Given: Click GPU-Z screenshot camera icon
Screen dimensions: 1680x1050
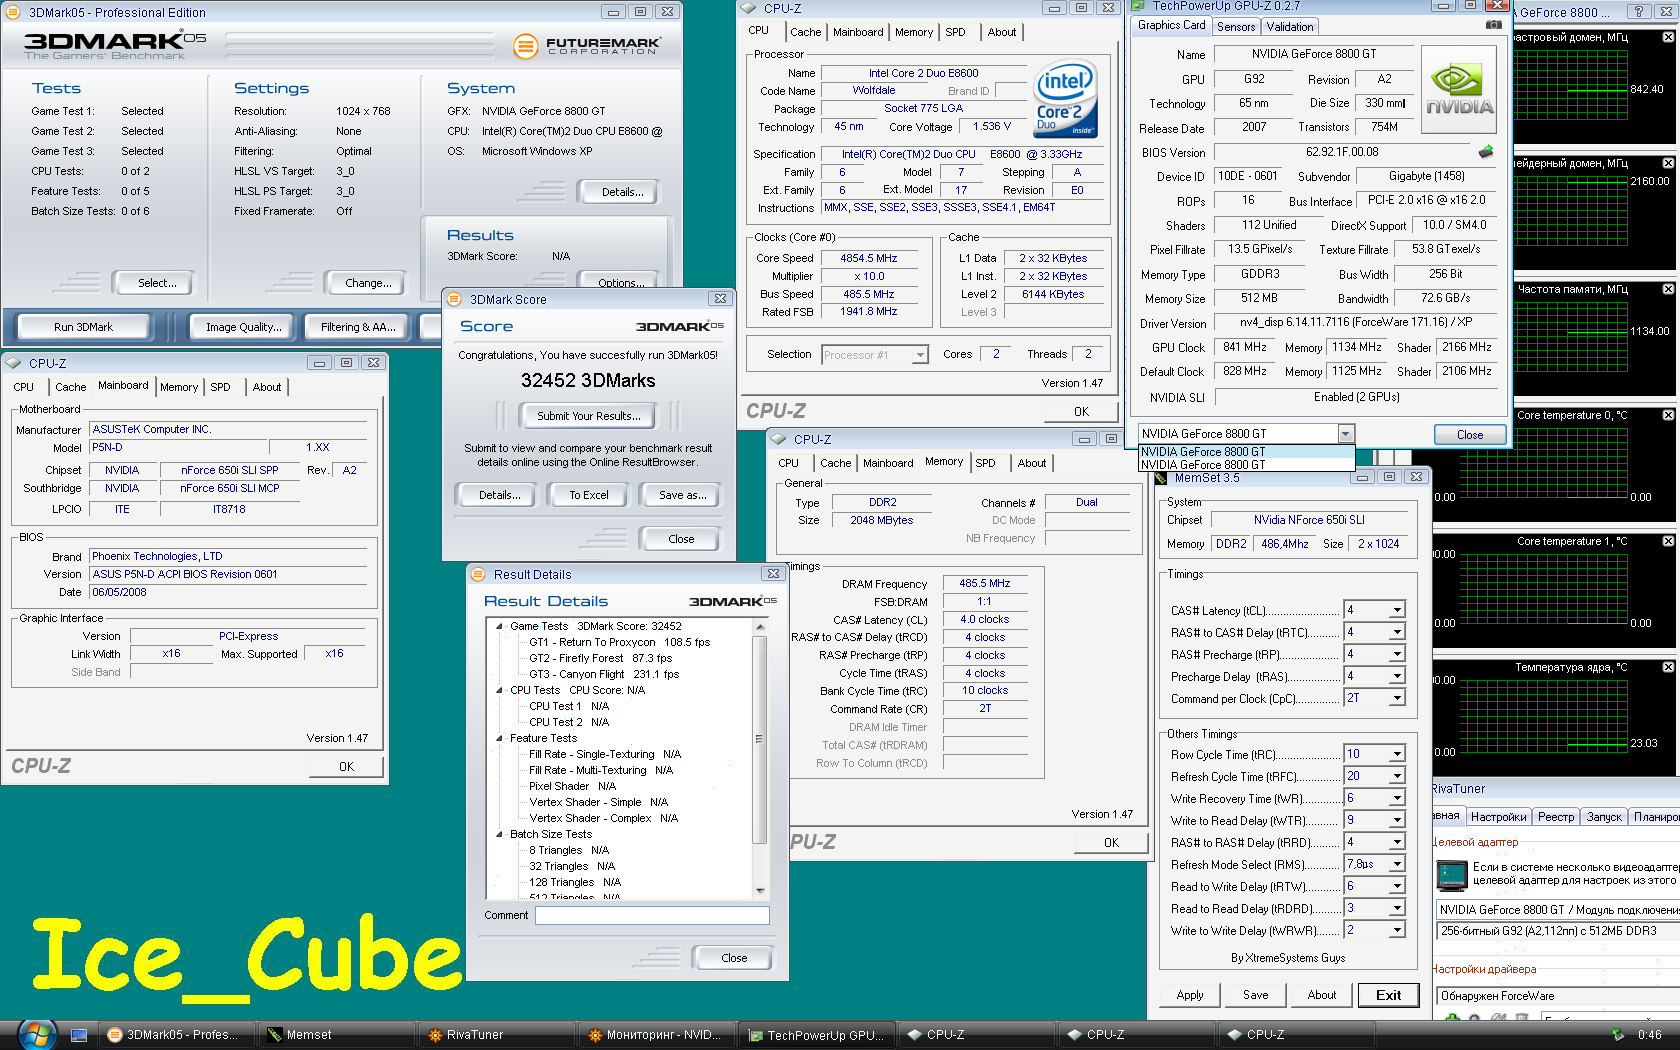Looking at the screenshot, I should 1493,25.
